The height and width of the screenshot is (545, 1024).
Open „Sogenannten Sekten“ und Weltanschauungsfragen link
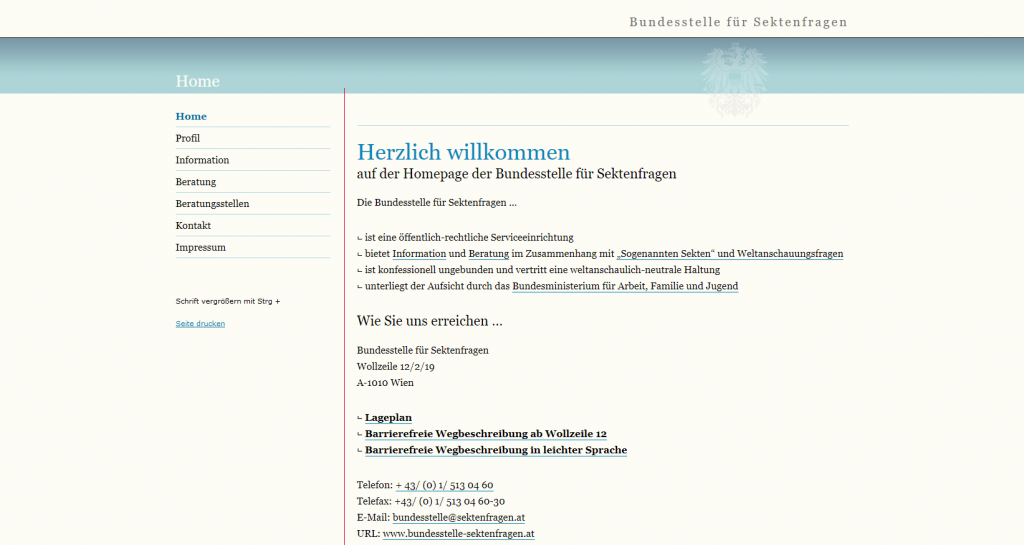(729, 254)
